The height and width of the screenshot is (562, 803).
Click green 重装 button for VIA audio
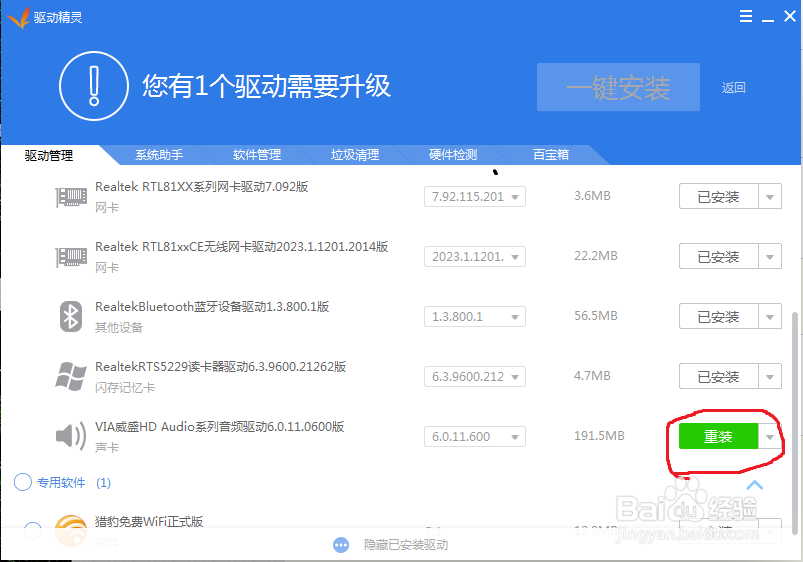[x=719, y=436]
